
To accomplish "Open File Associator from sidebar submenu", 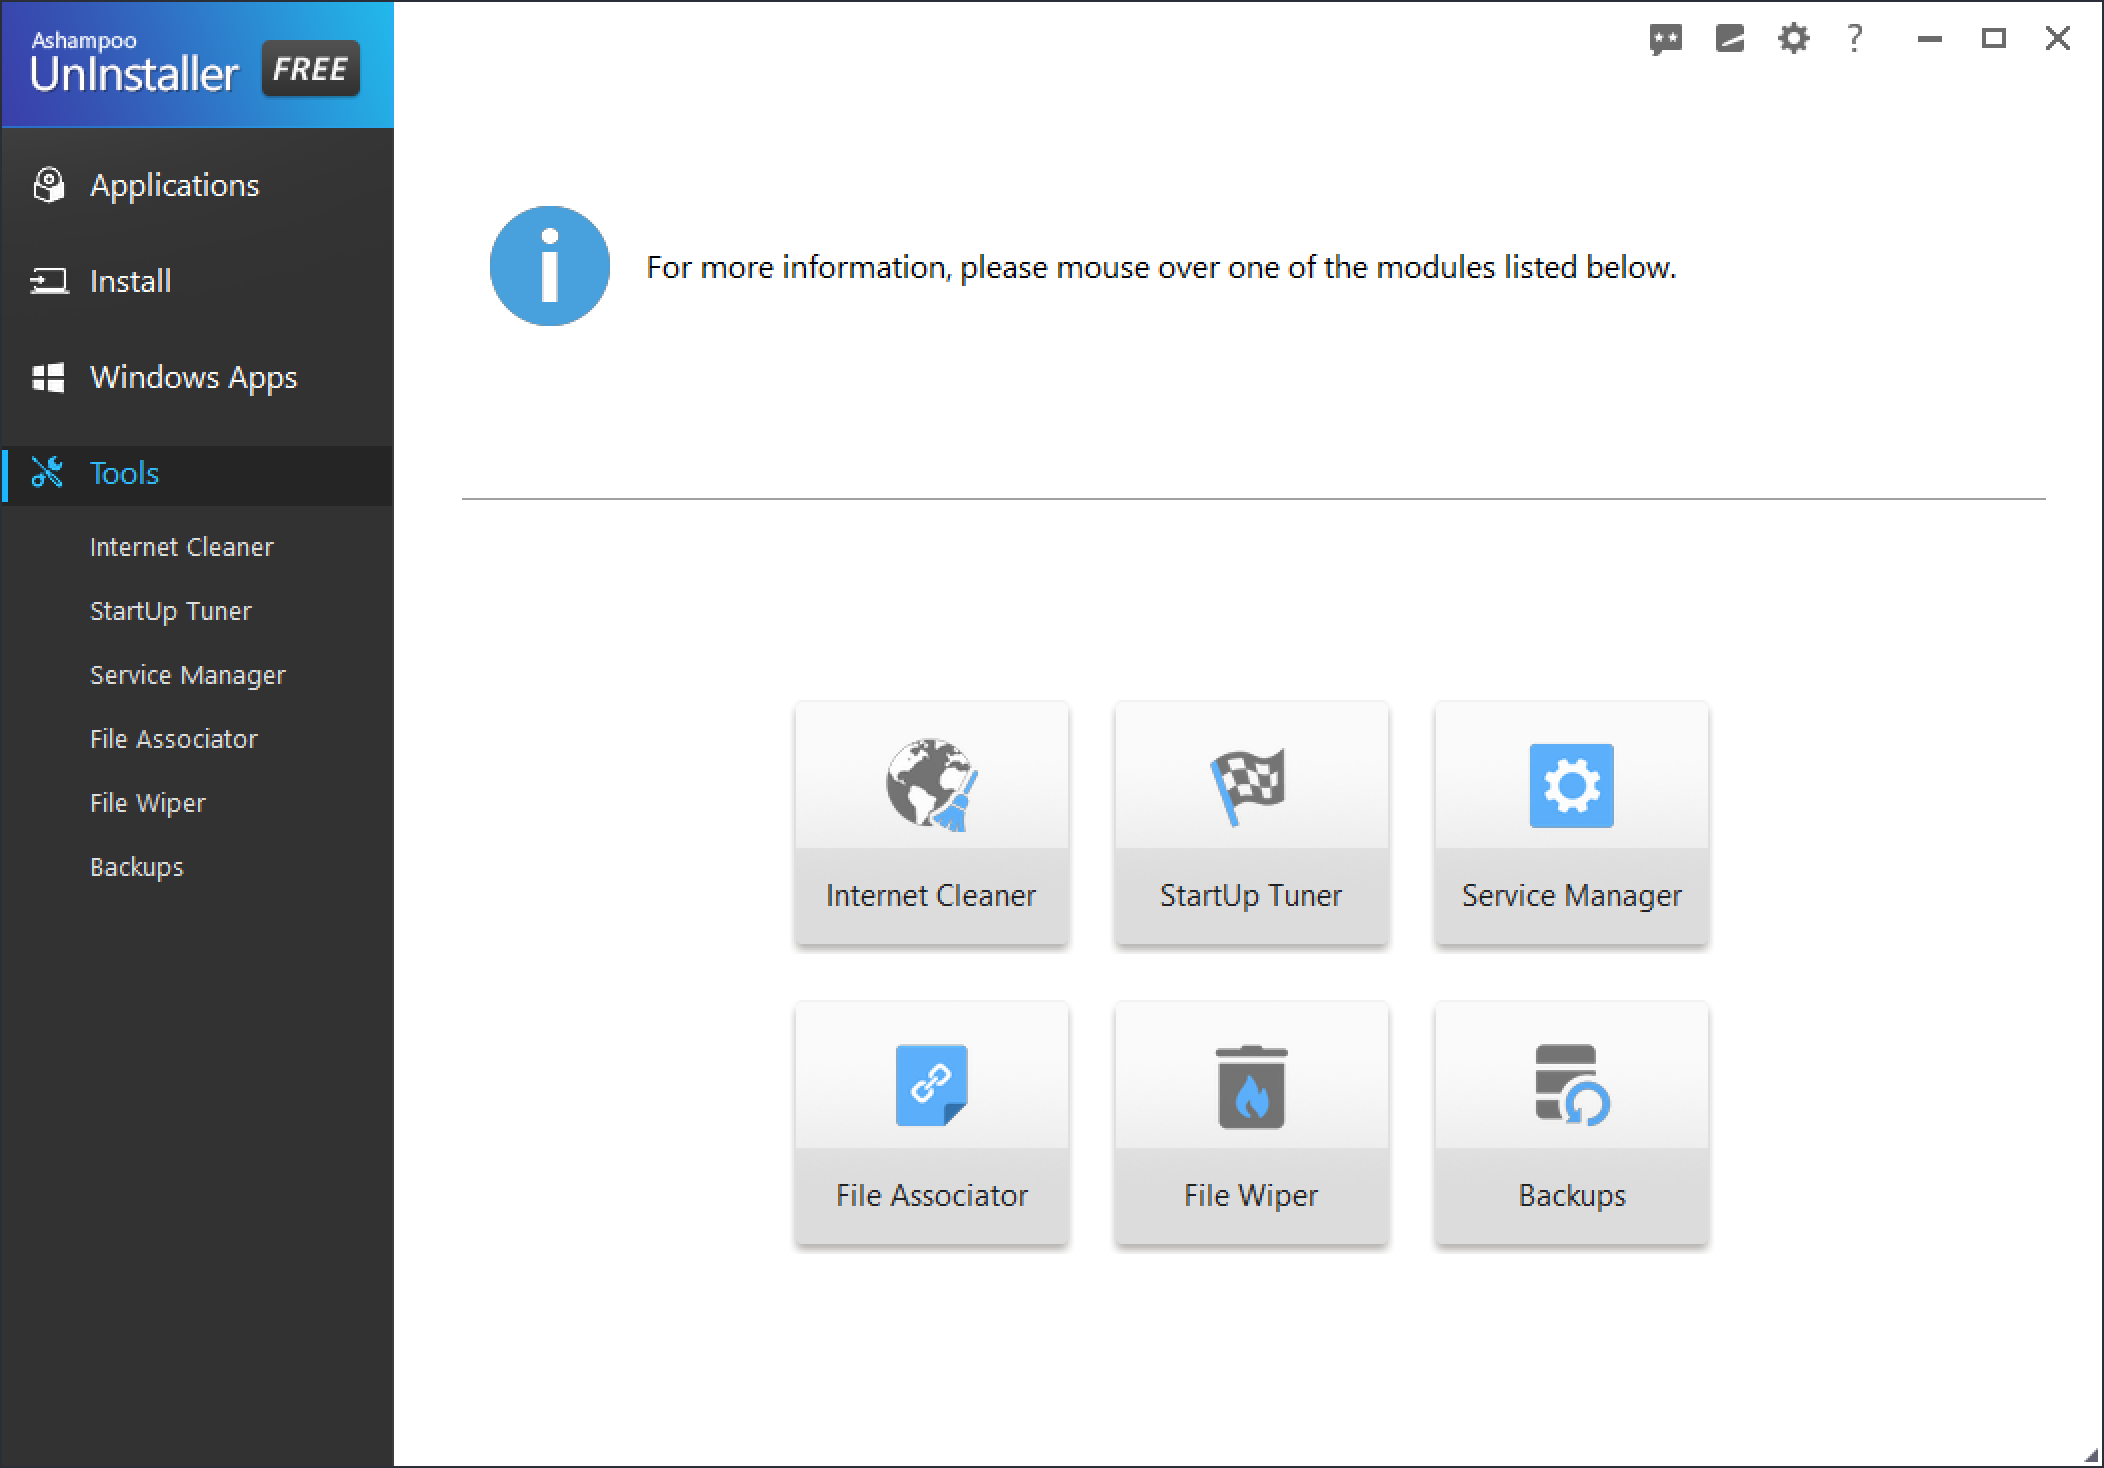I will [x=174, y=739].
